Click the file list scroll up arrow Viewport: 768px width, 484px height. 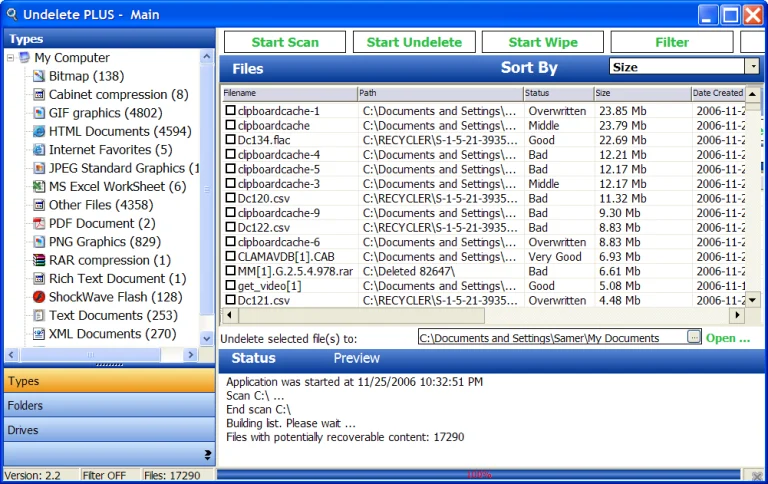(752, 94)
